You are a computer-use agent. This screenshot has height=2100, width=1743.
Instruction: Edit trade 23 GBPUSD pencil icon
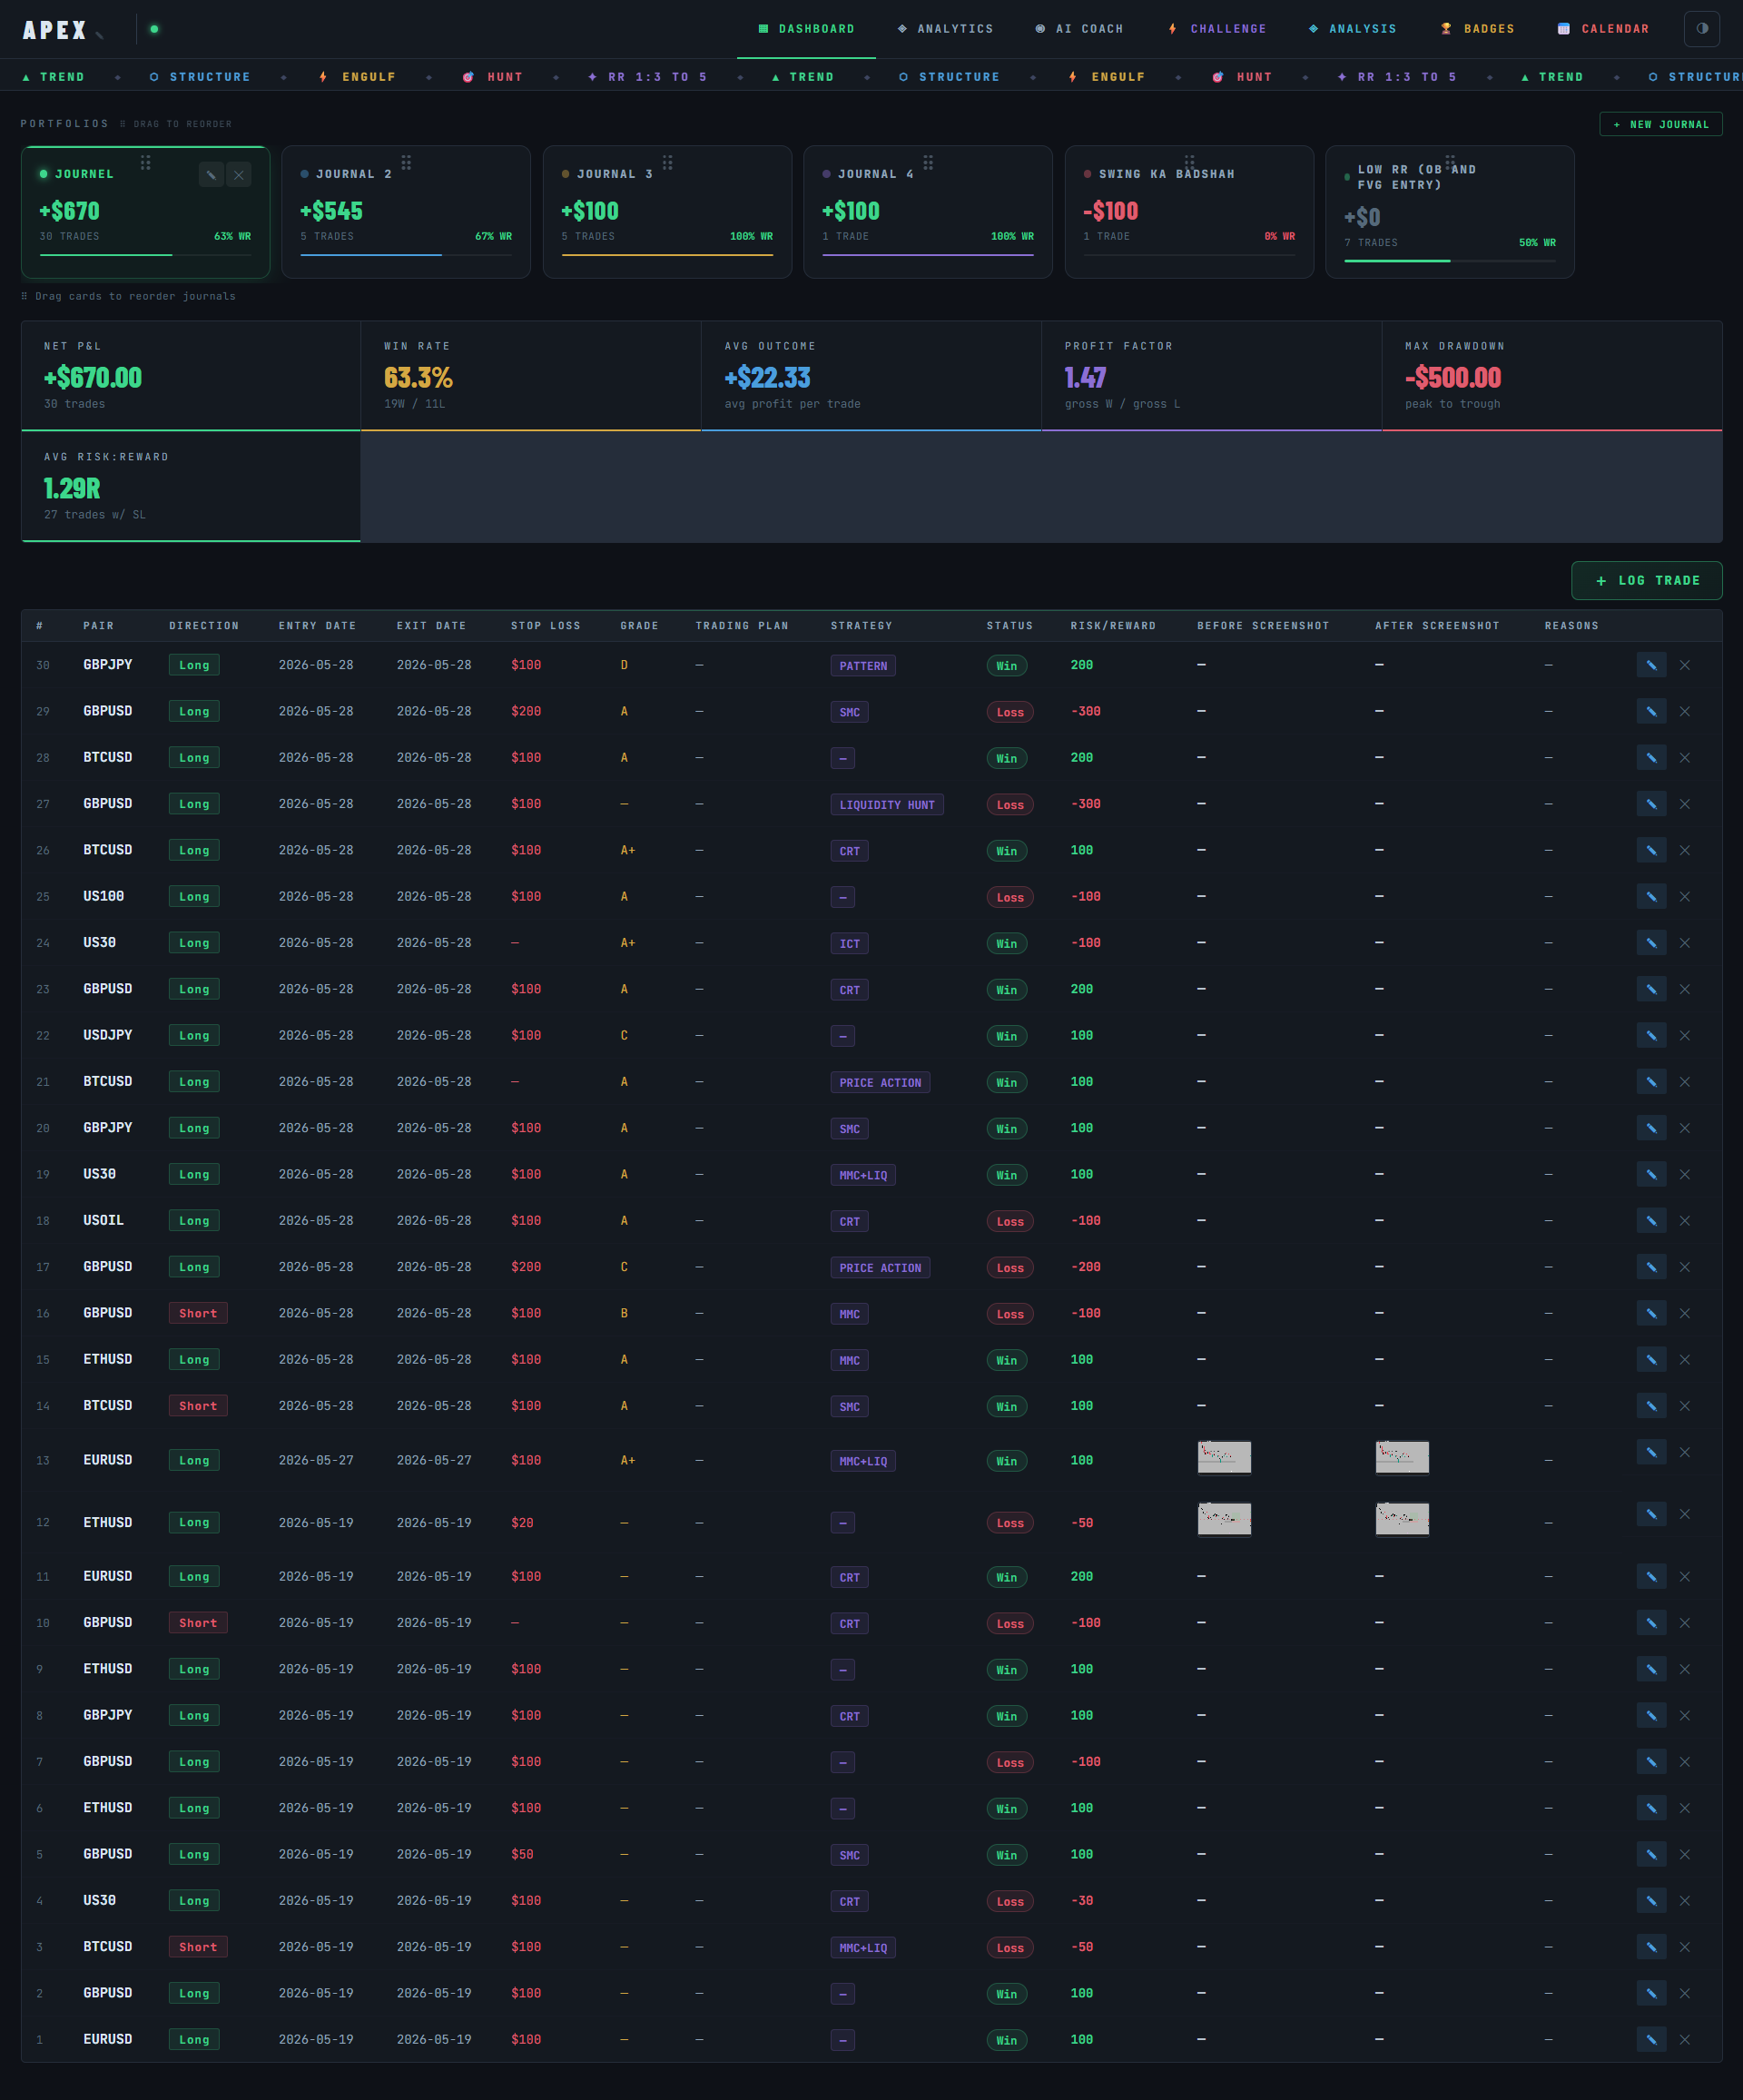click(x=1651, y=989)
